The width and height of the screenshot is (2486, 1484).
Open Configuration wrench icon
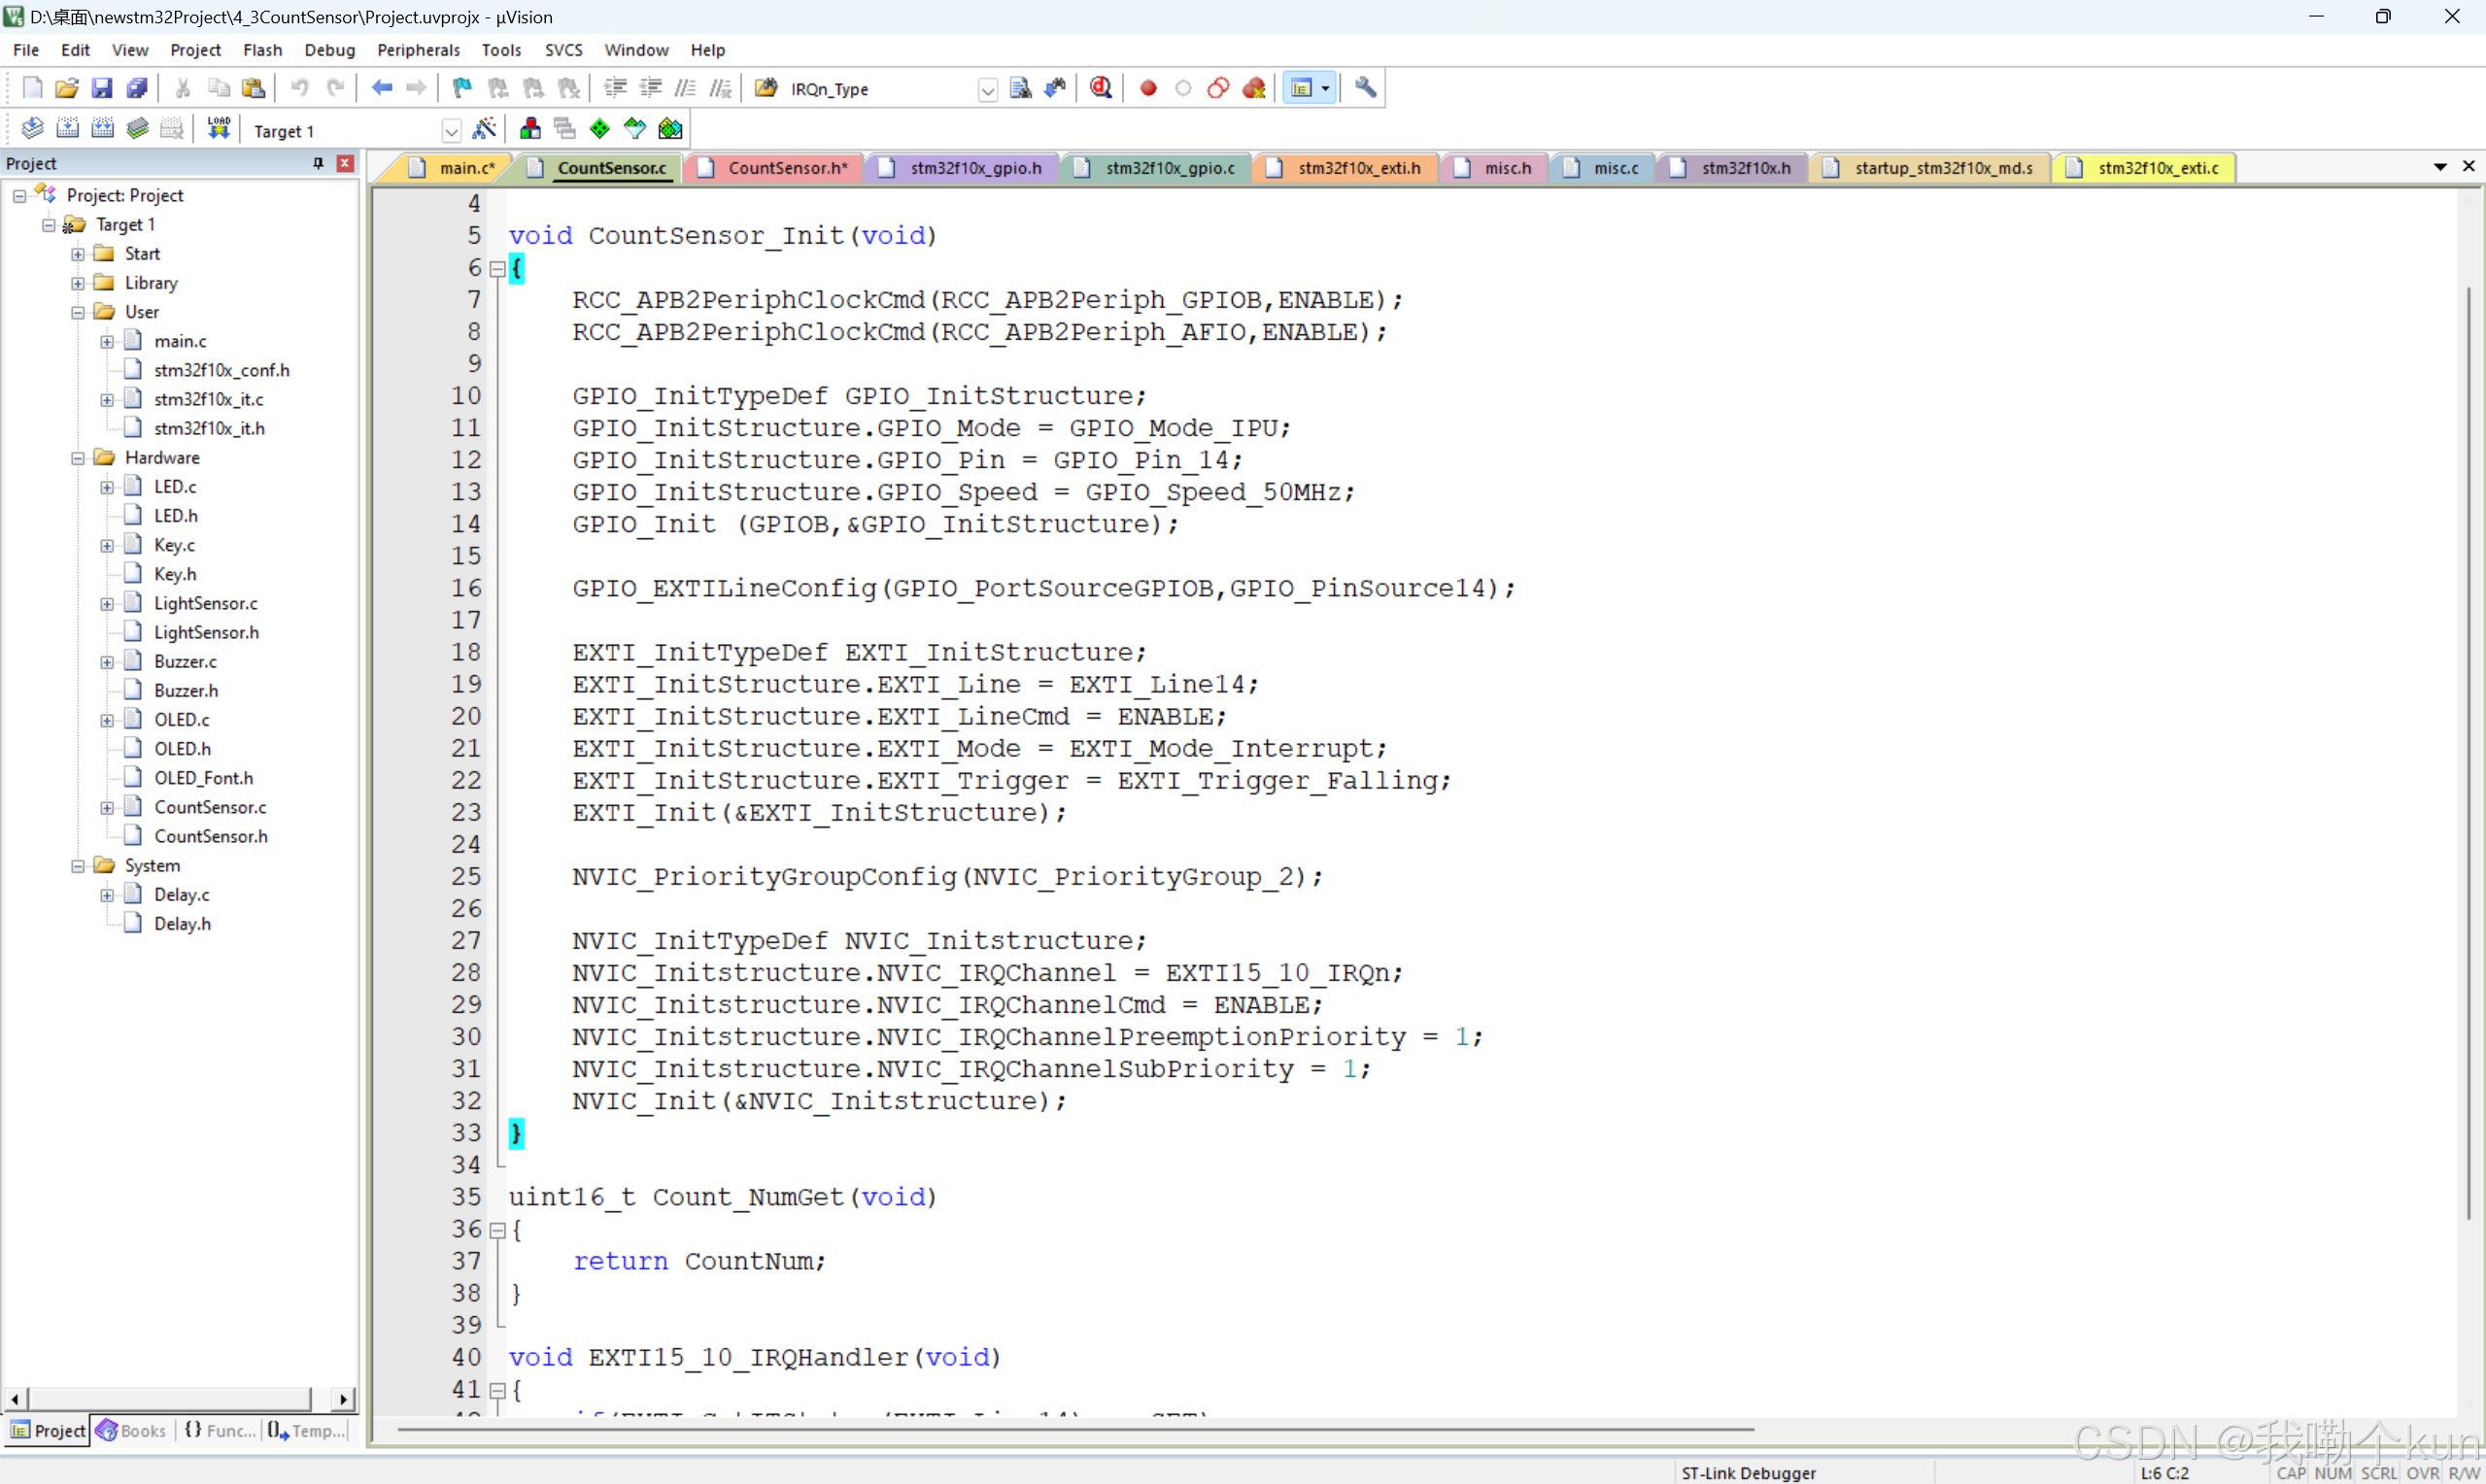[x=1365, y=88]
